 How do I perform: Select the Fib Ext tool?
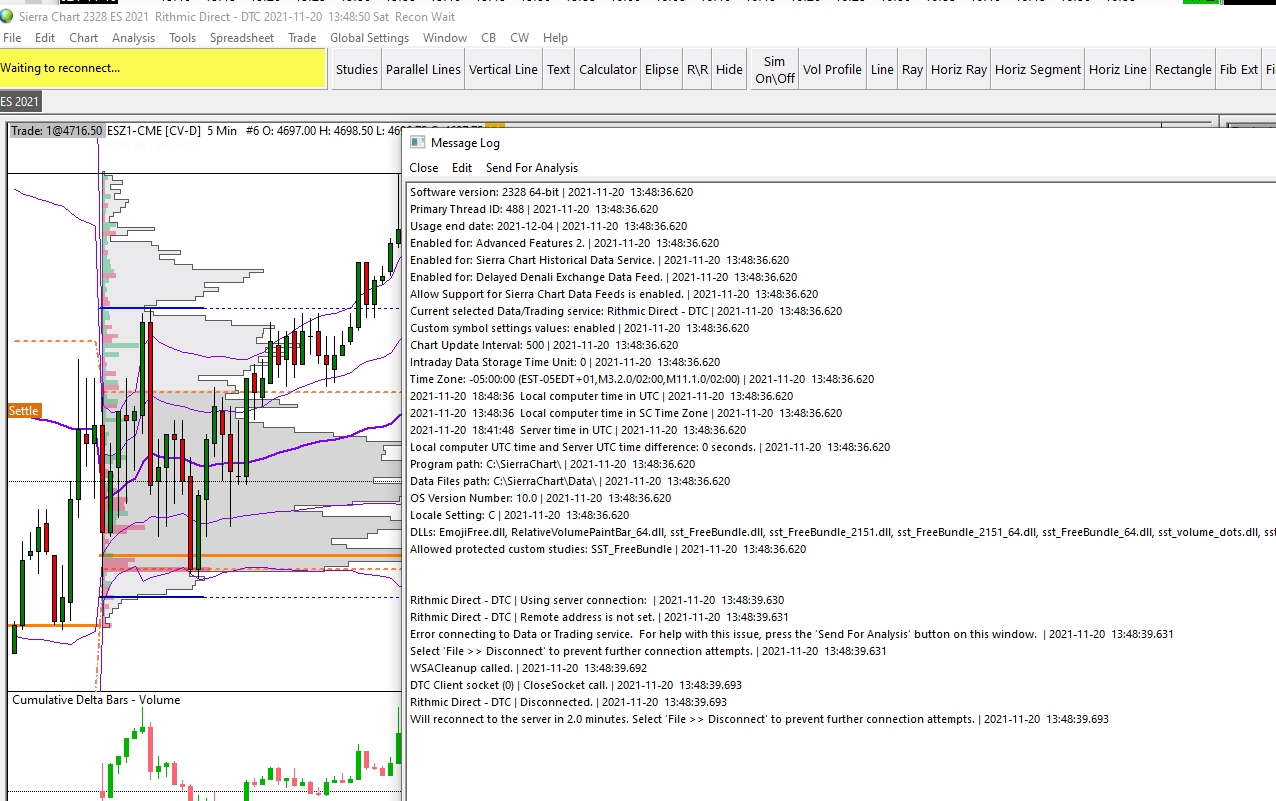pos(1239,69)
